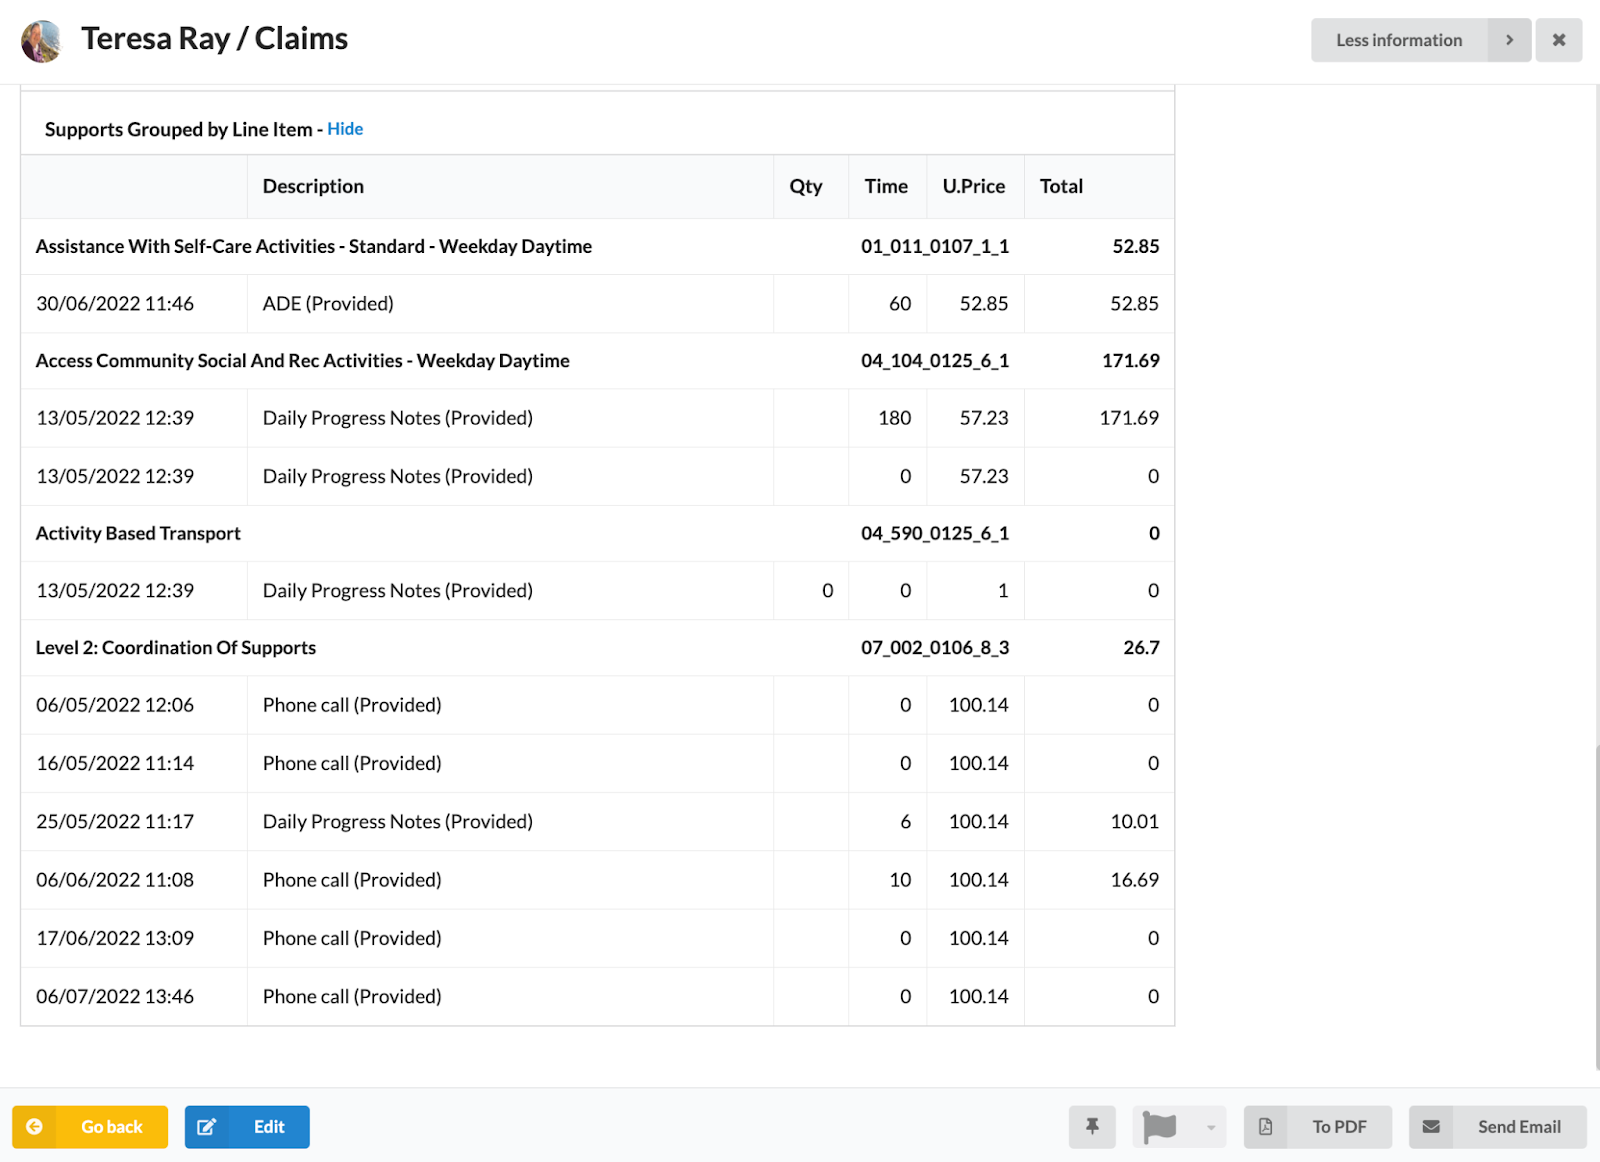Collapse details with Less information
The image size is (1600, 1162).
1398,40
